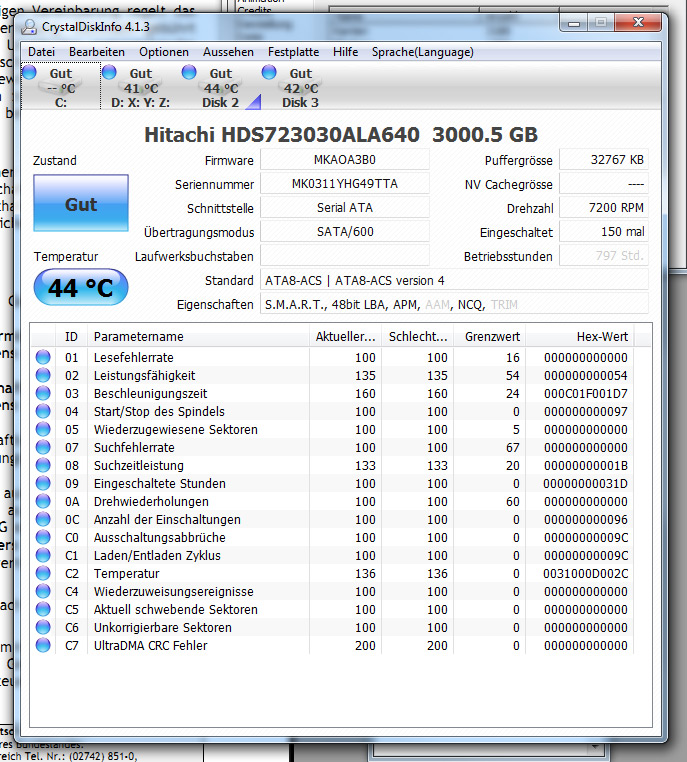Click status orb for Ausschaltungsabbrüche row
The image size is (687, 762).
(43, 537)
